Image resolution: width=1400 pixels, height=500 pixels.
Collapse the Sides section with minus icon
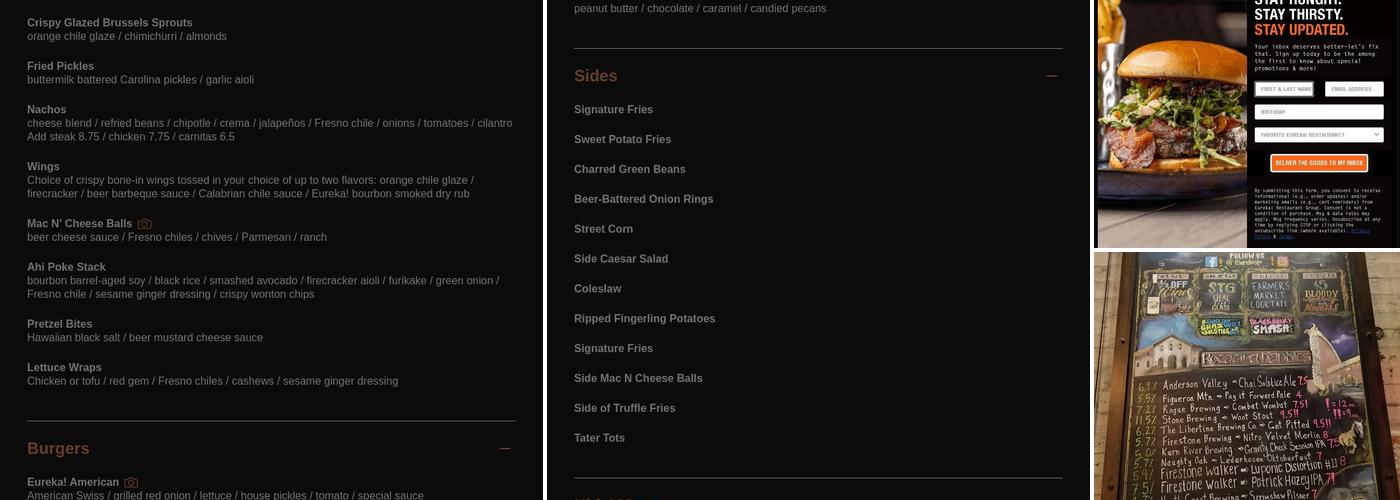tap(1051, 76)
